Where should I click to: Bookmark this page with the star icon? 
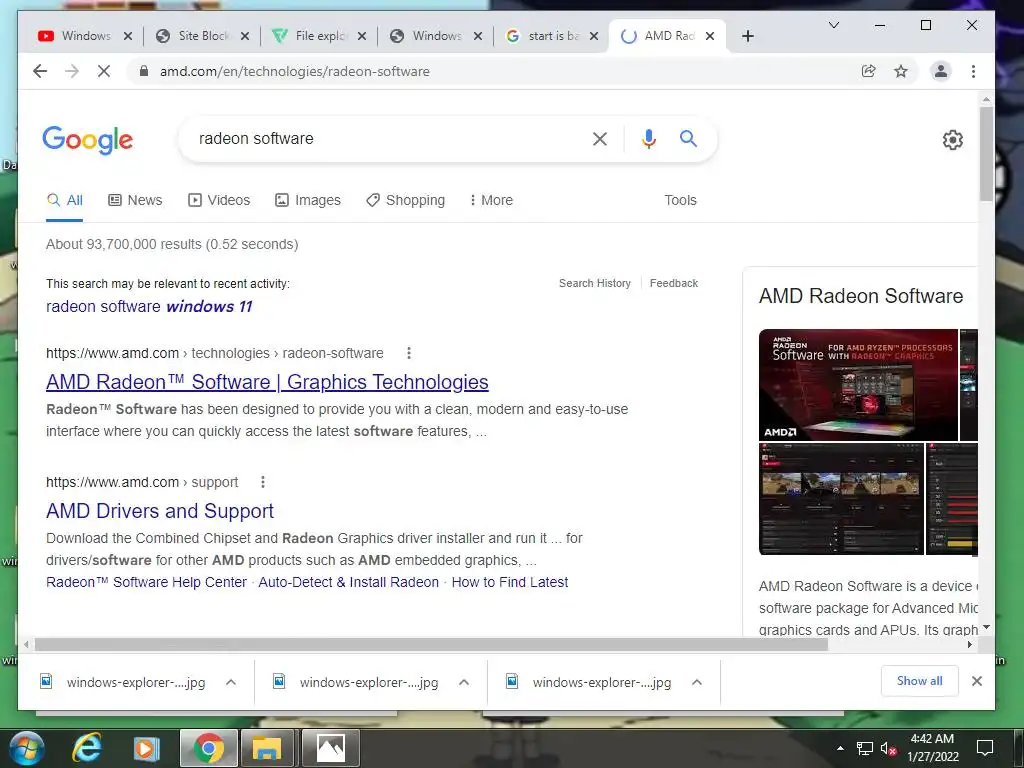901,71
